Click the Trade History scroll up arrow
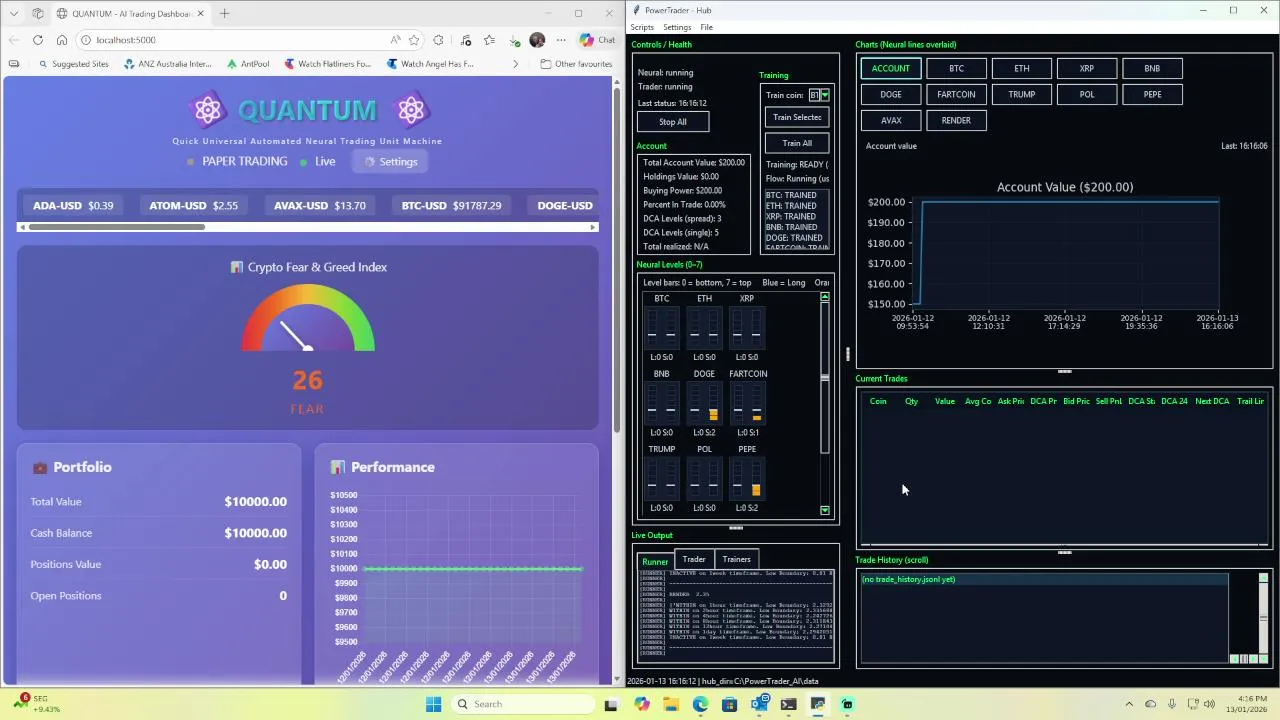This screenshot has width=1280, height=720. tap(1263, 578)
